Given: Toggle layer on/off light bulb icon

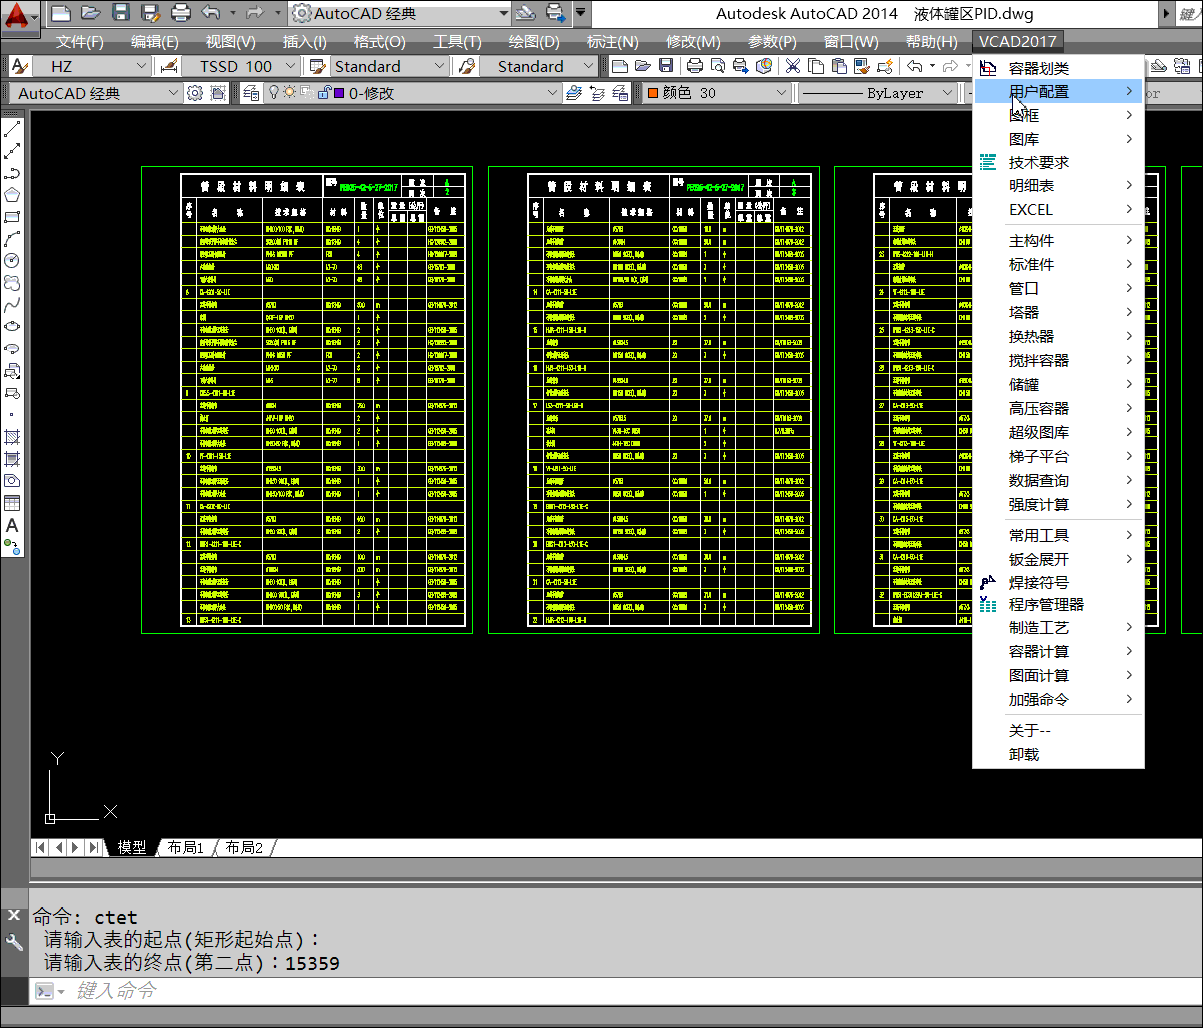Looking at the screenshot, I should [x=272, y=93].
